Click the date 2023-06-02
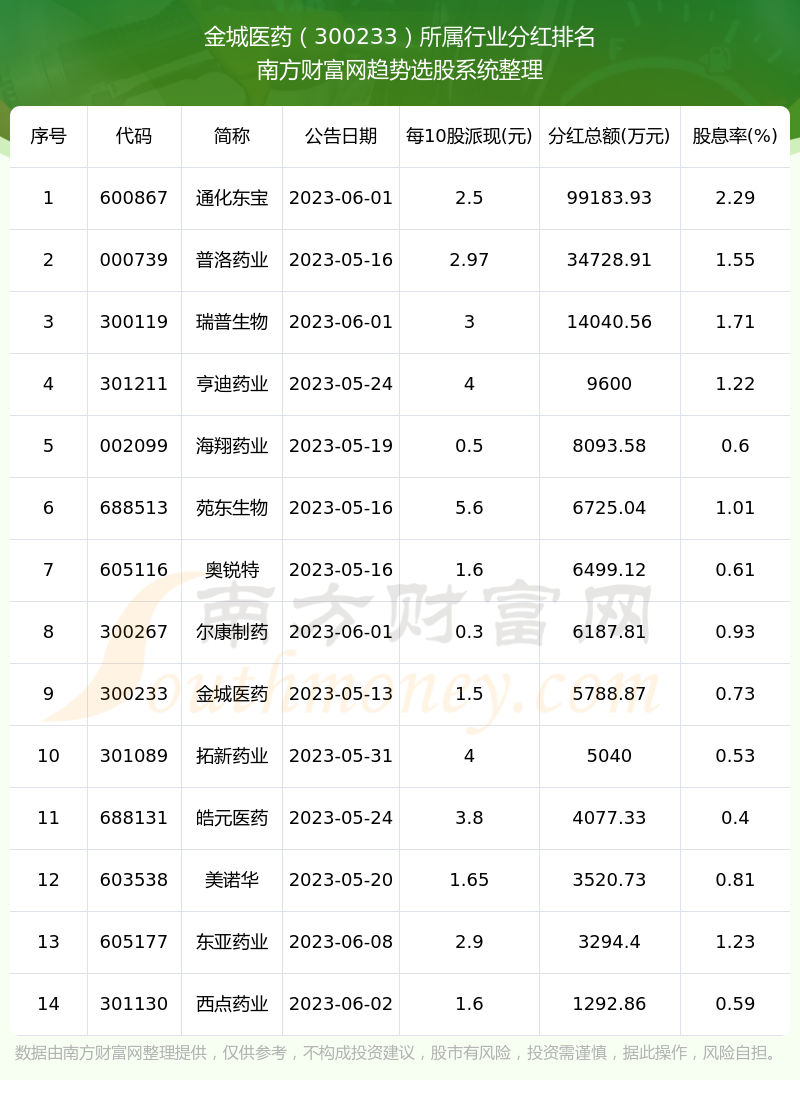 [341, 1003]
